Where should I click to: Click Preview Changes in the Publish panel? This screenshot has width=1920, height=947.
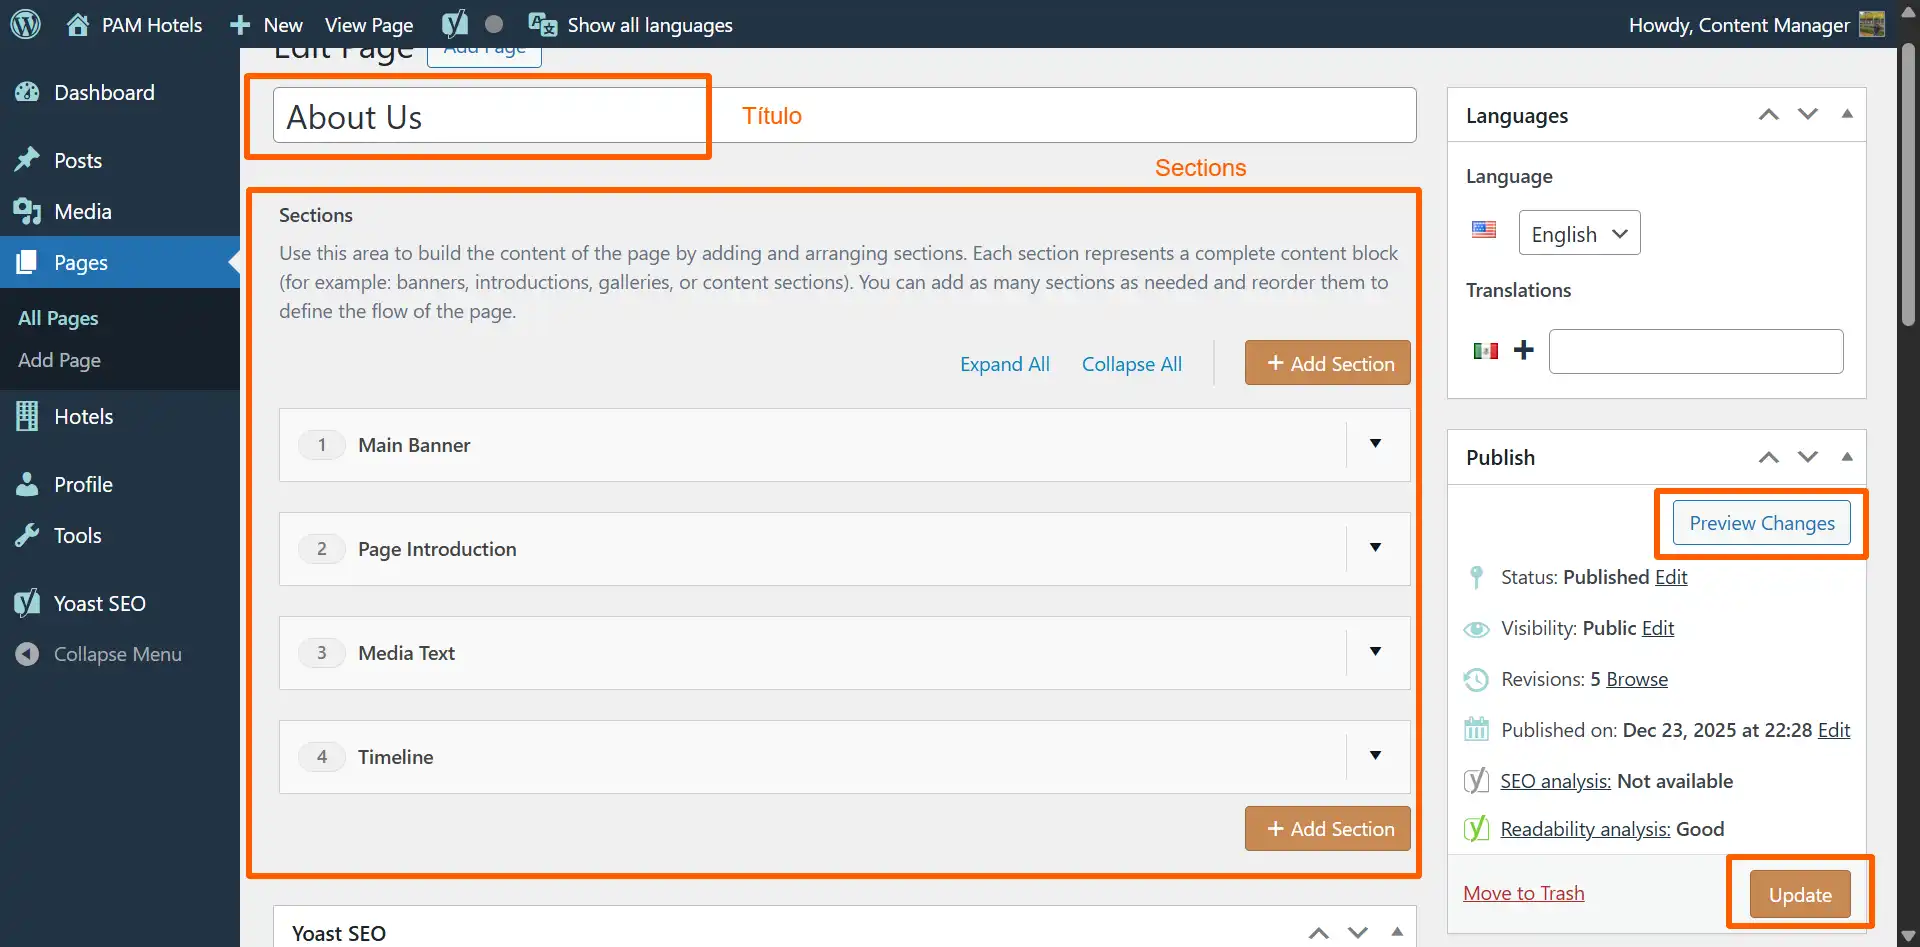tap(1761, 522)
